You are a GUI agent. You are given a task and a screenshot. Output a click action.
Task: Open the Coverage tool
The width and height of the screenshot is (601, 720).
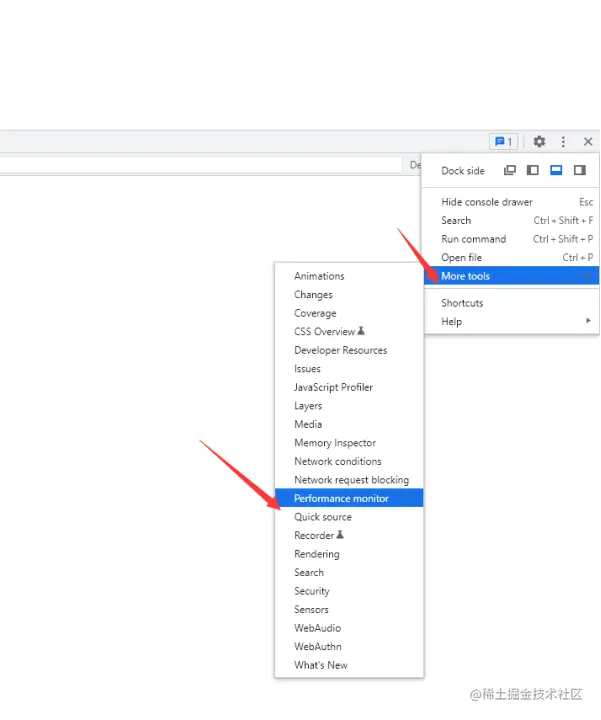pyautogui.click(x=349, y=313)
